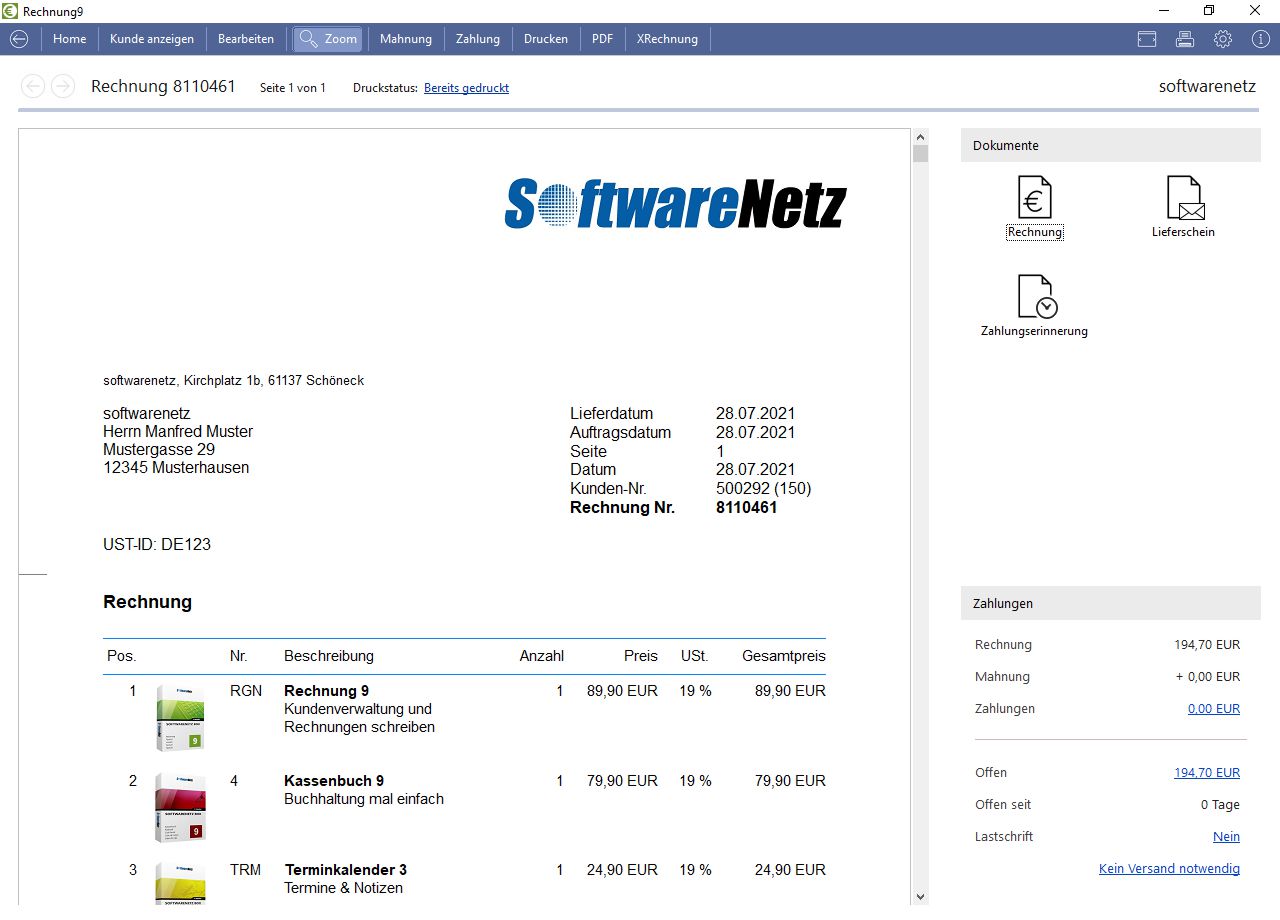Toggle Lastschrift by clicking Nein
Image resolution: width=1280 pixels, height=920 pixels.
coord(1226,836)
